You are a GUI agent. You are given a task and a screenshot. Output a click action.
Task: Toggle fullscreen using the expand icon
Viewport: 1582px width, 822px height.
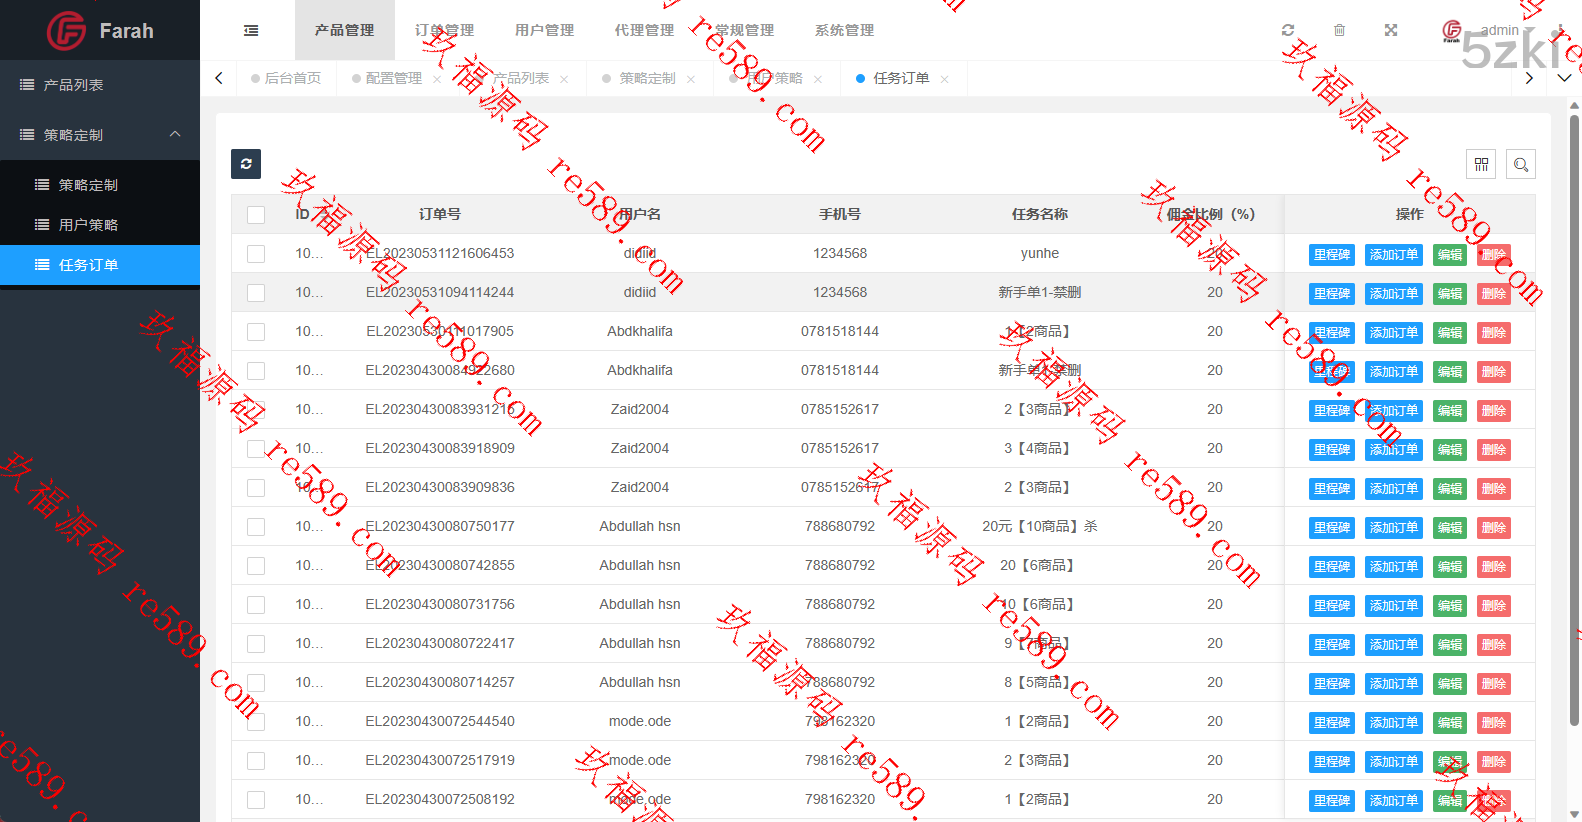(x=1390, y=30)
